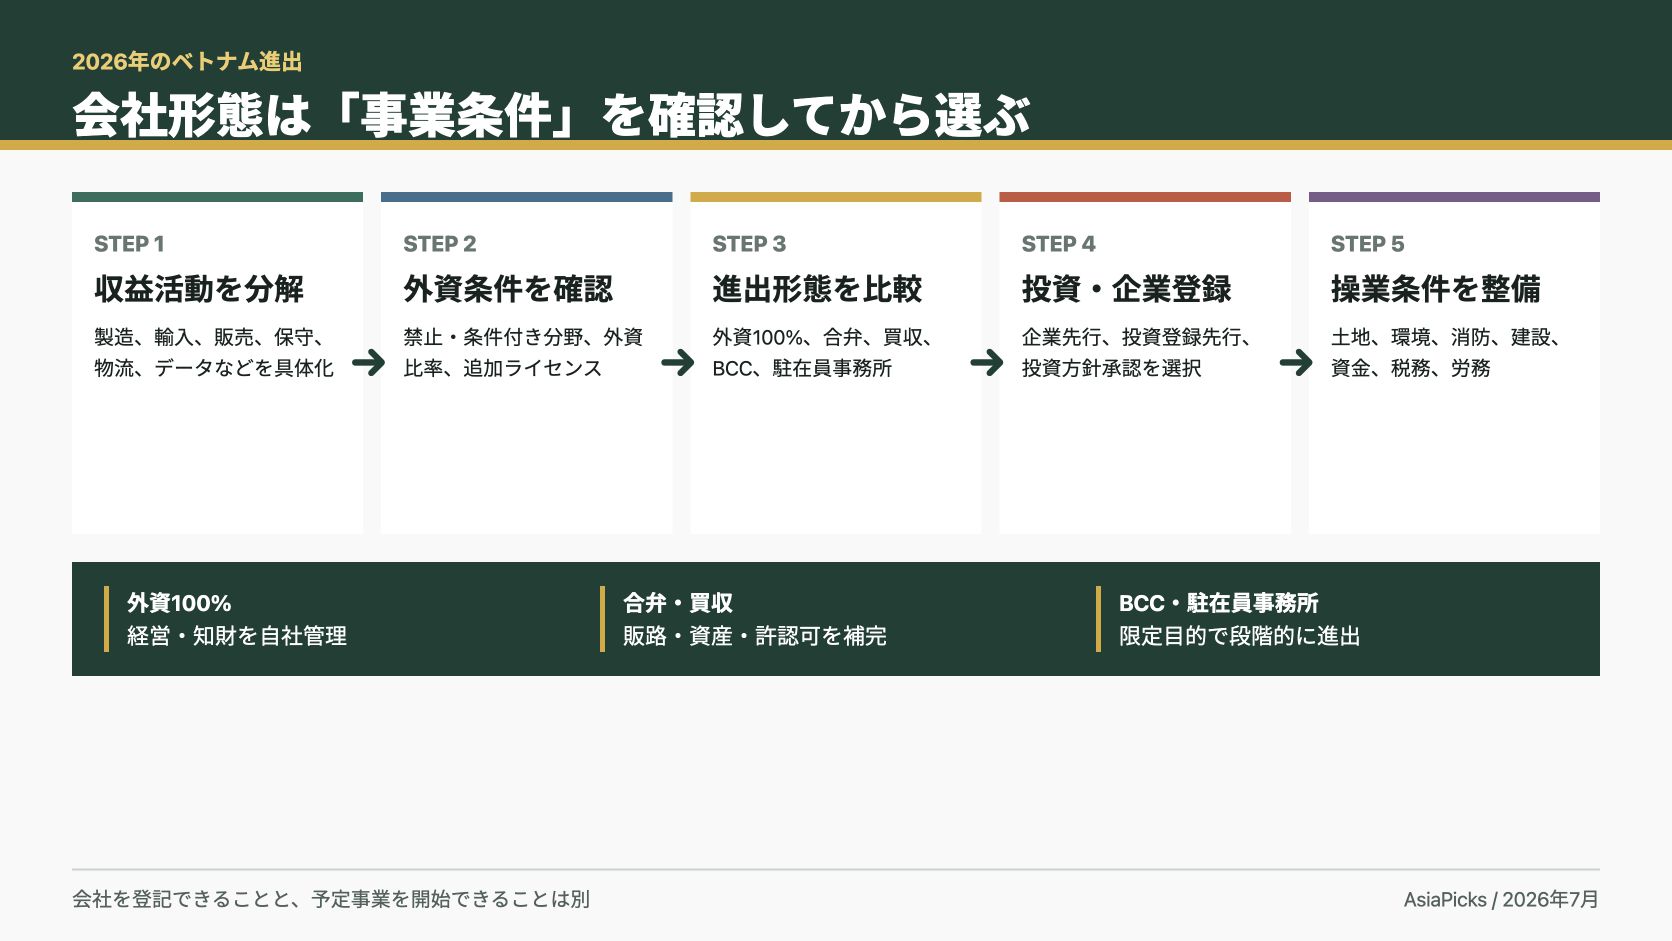Click the heading 外資条件を確認

(508, 289)
